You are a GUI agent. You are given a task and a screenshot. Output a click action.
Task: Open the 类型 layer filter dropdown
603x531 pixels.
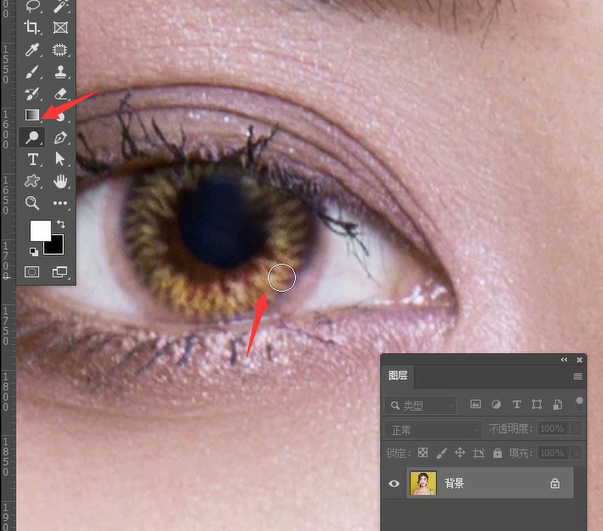[420, 405]
